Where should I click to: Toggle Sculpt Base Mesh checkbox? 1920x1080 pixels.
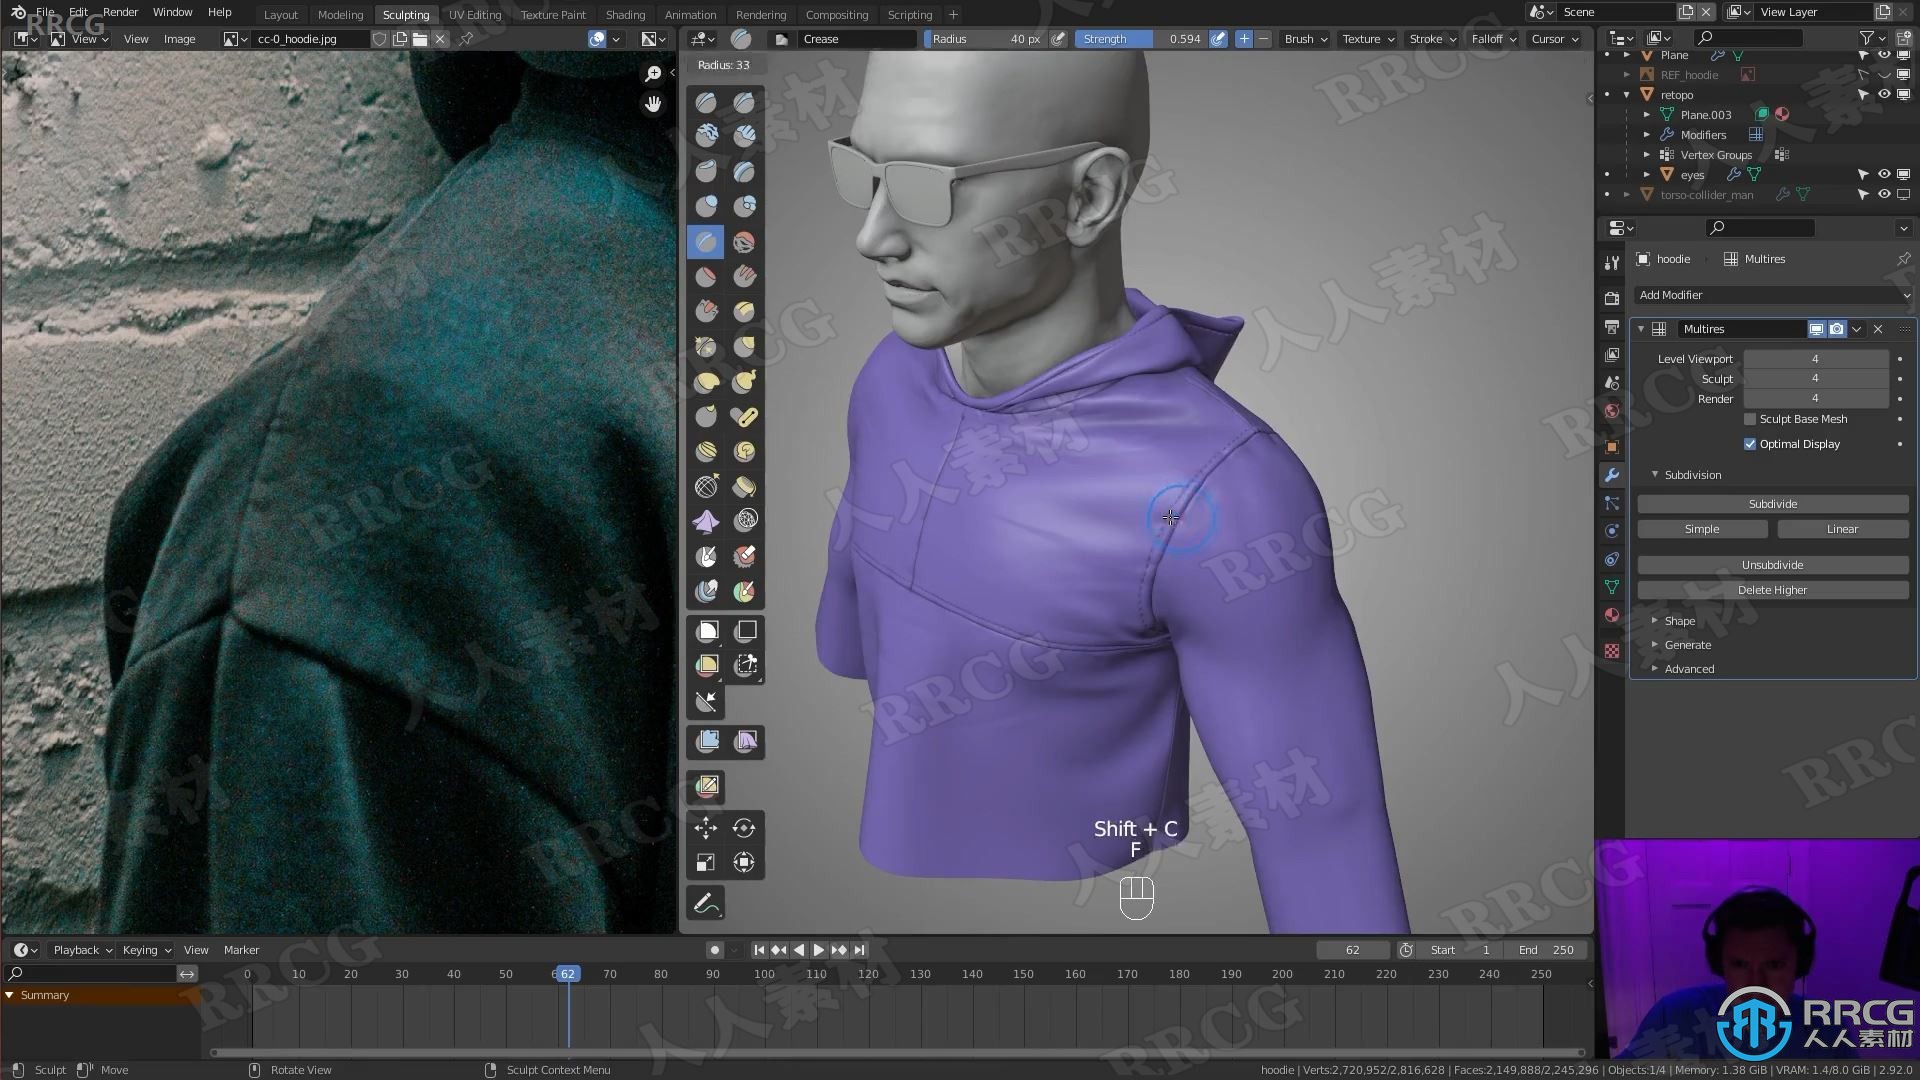(x=1751, y=418)
